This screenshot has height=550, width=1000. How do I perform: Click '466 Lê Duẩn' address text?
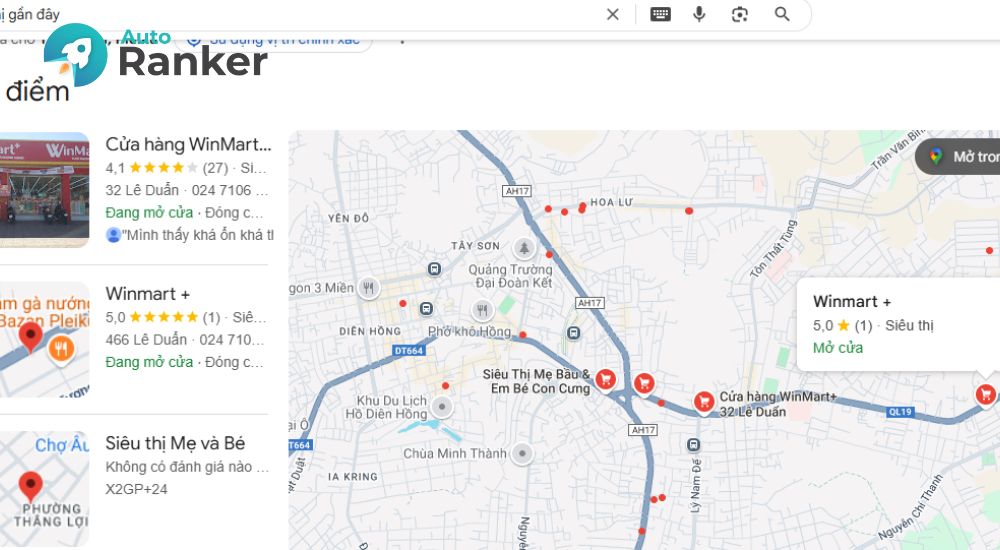tap(146, 339)
